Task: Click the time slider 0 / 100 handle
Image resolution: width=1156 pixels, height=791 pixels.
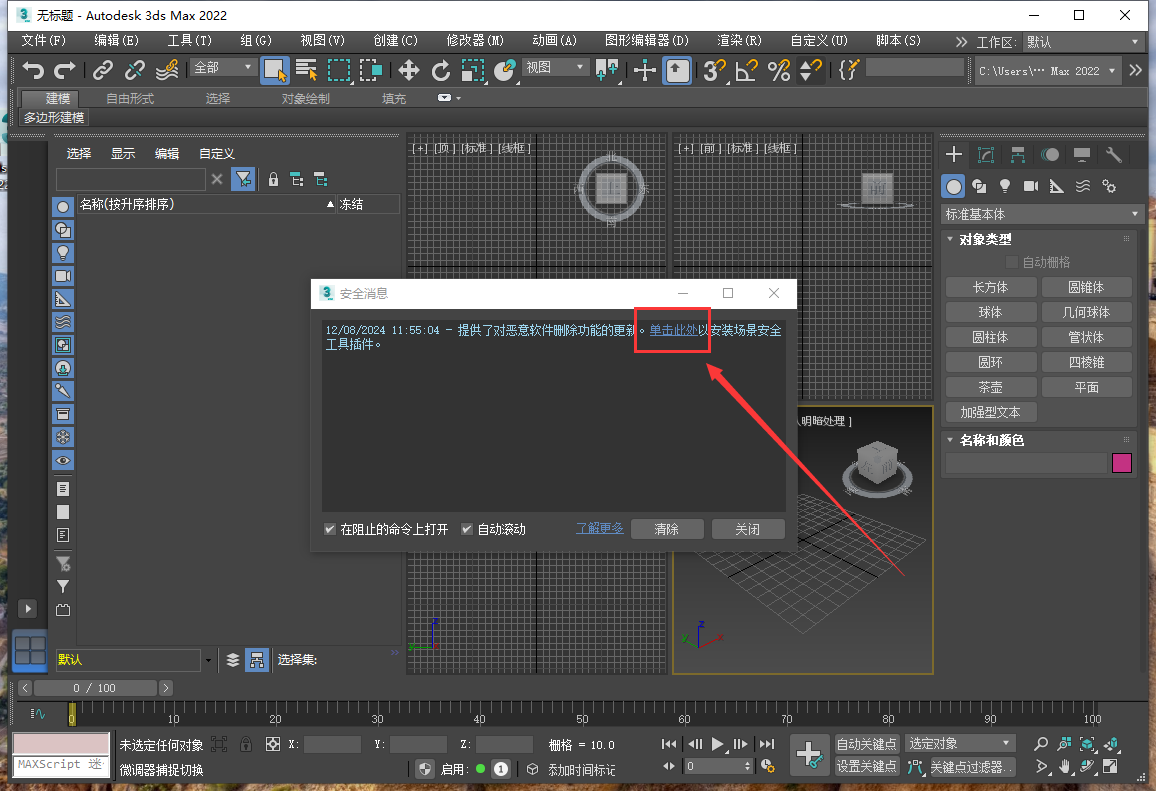Action: (94, 688)
